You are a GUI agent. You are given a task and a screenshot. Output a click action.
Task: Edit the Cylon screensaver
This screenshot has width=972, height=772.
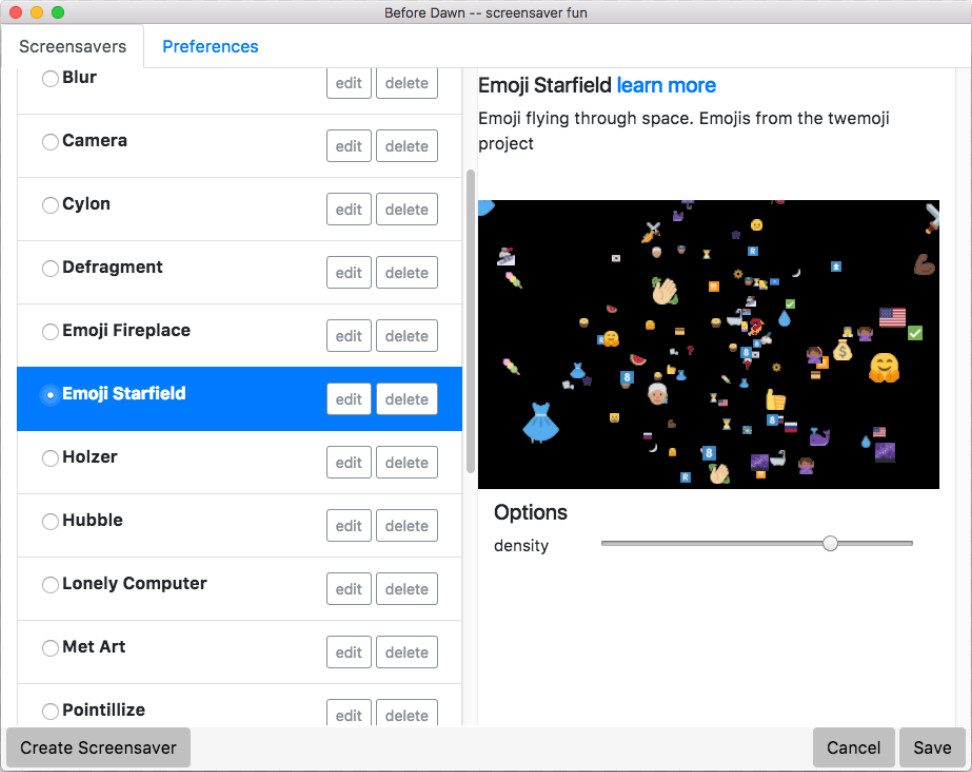tap(349, 209)
